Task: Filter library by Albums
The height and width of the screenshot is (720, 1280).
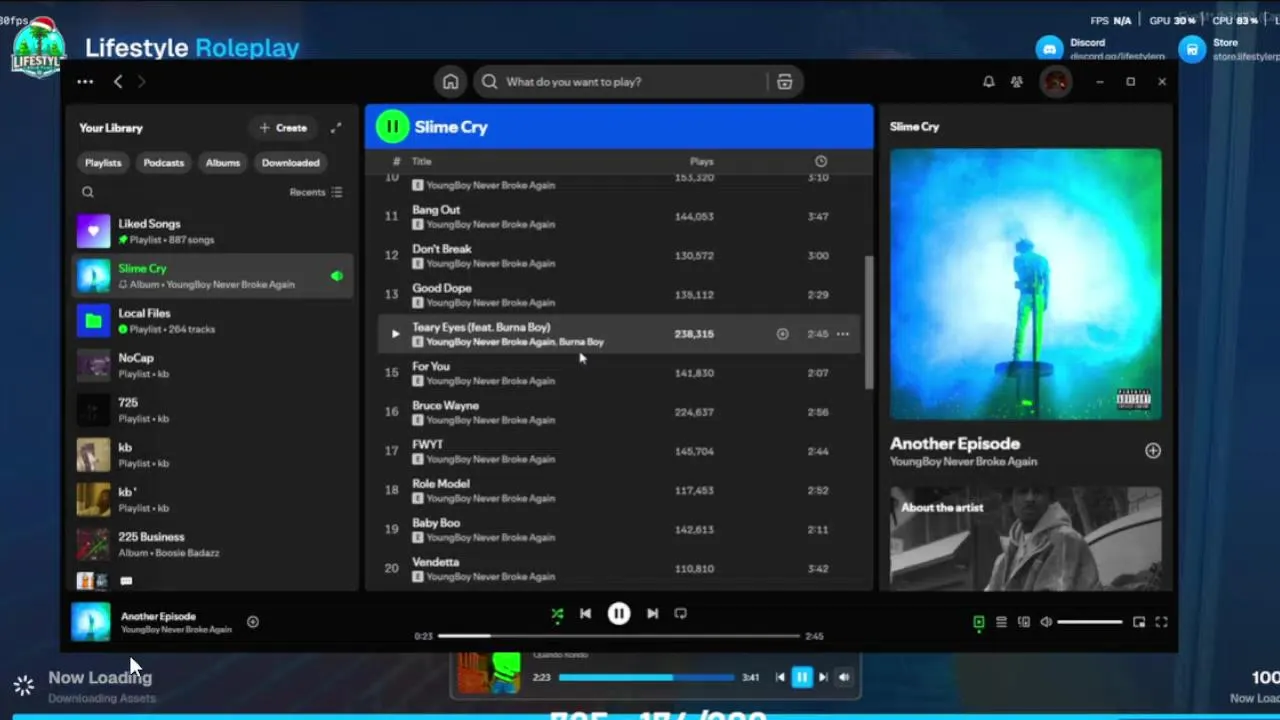Action: (x=222, y=163)
